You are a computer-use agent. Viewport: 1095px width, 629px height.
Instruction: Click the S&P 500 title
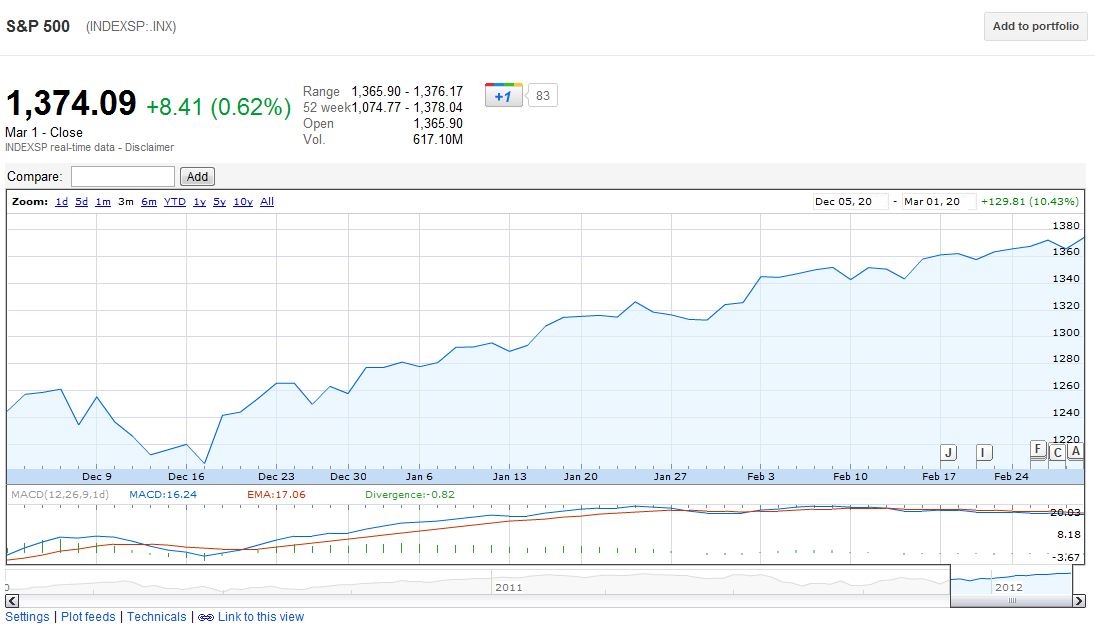[38, 27]
